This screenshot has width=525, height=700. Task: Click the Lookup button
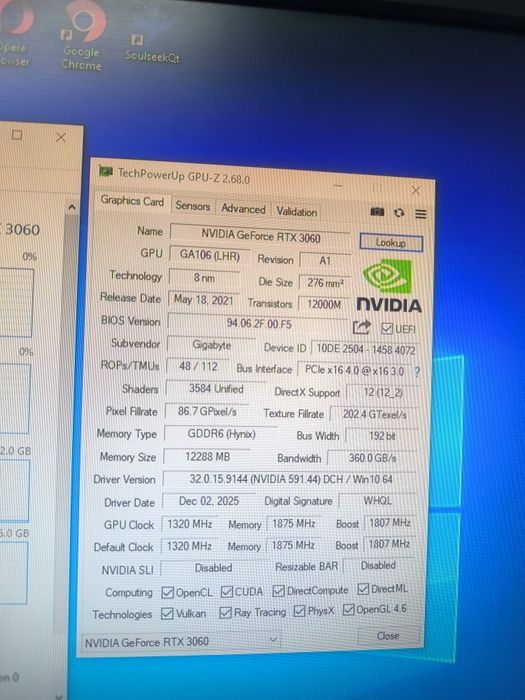[391, 242]
